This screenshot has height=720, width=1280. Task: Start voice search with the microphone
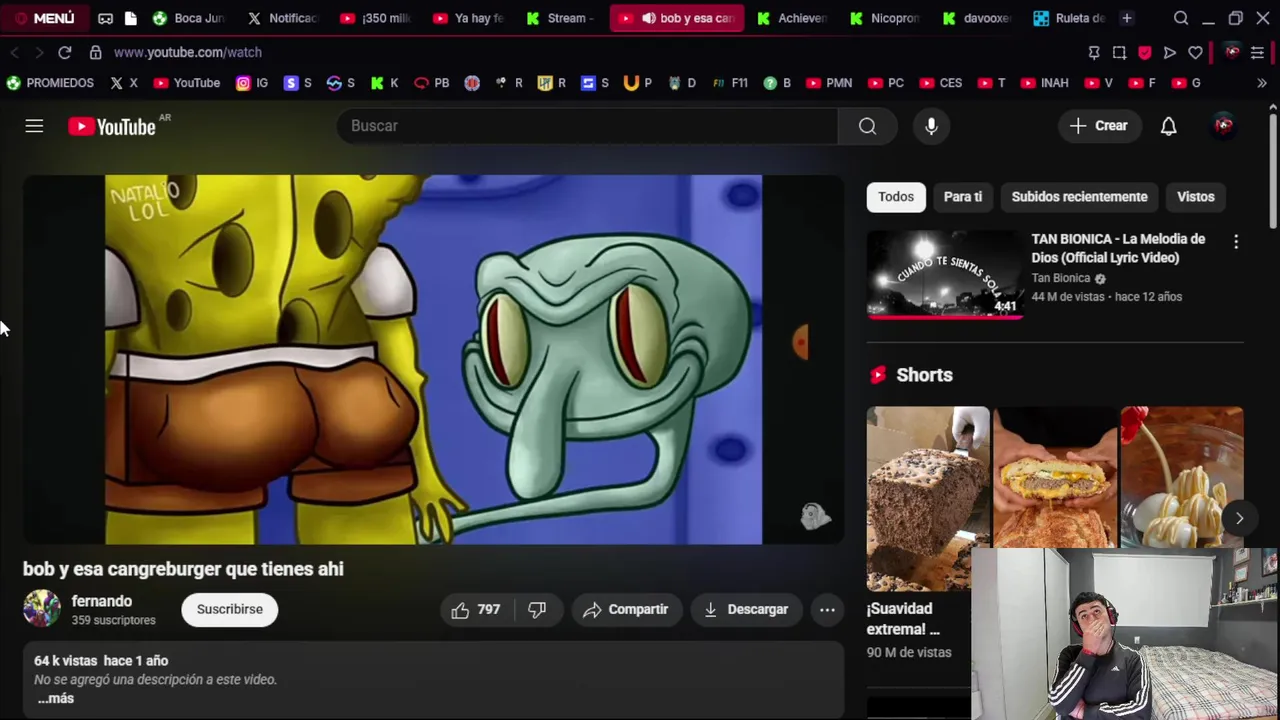pyautogui.click(x=931, y=126)
